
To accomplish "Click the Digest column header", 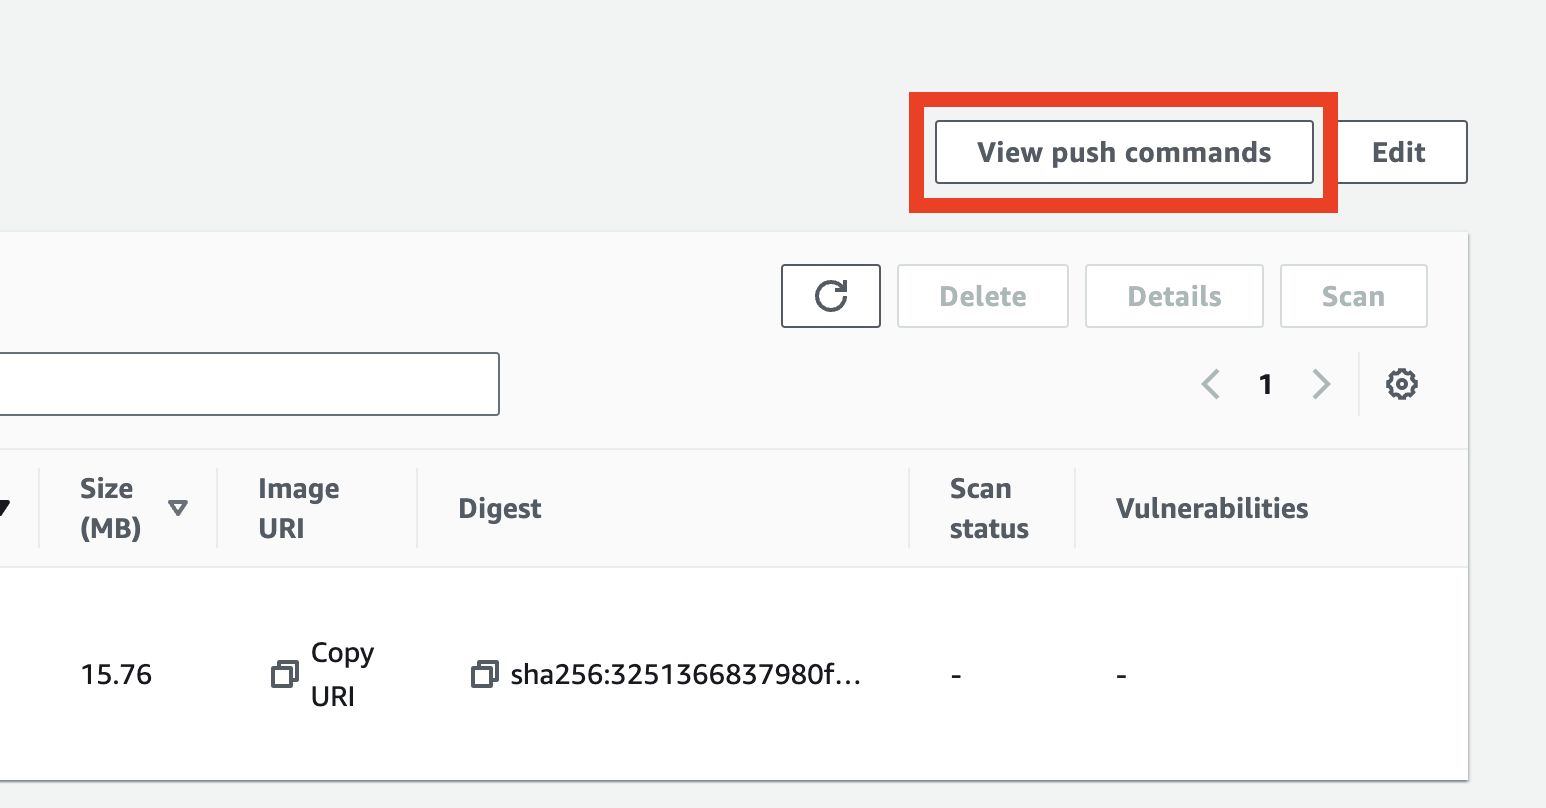I will [500, 508].
